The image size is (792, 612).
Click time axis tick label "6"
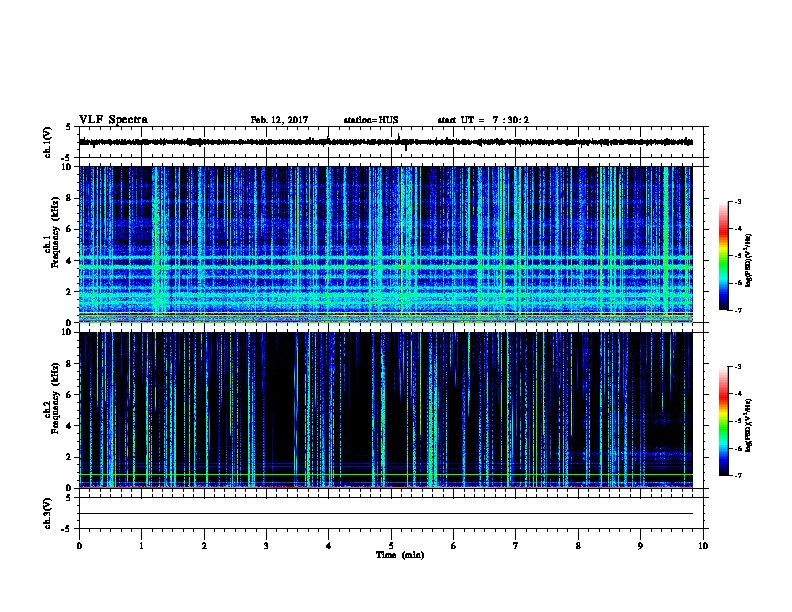click(x=454, y=546)
